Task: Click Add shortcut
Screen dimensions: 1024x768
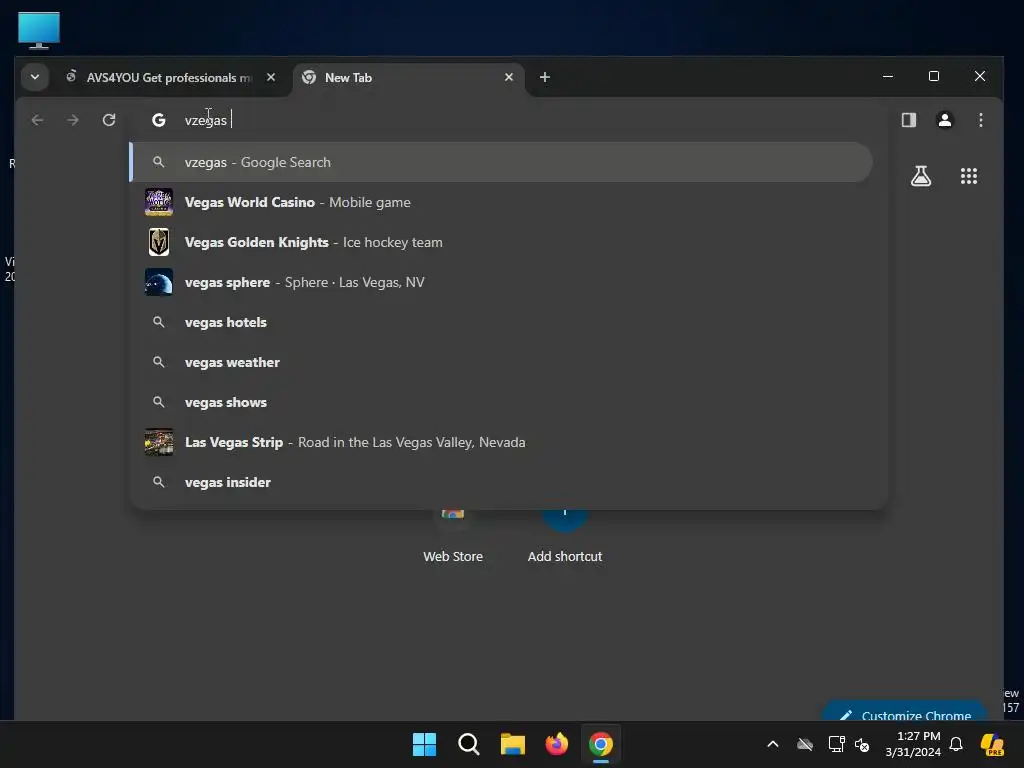Action: click(x=565, y=536)
